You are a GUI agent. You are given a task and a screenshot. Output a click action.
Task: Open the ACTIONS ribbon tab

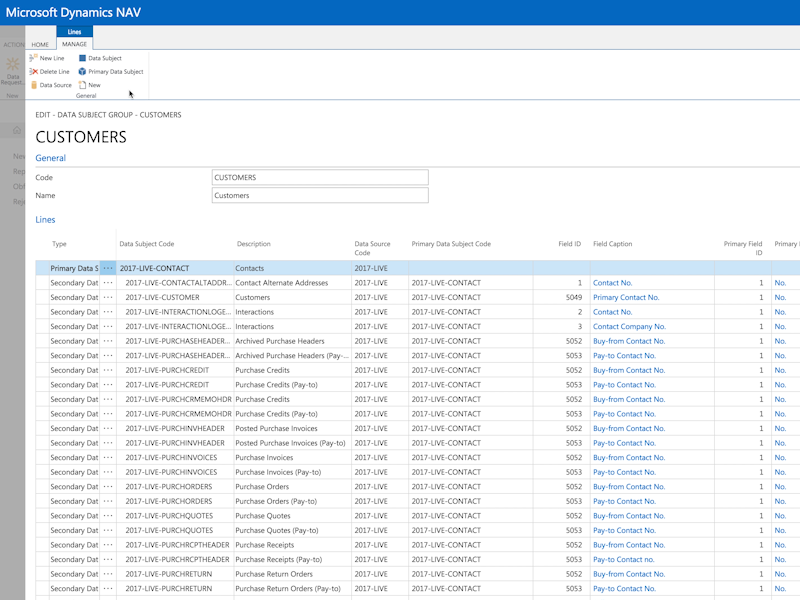coord(14,44)
